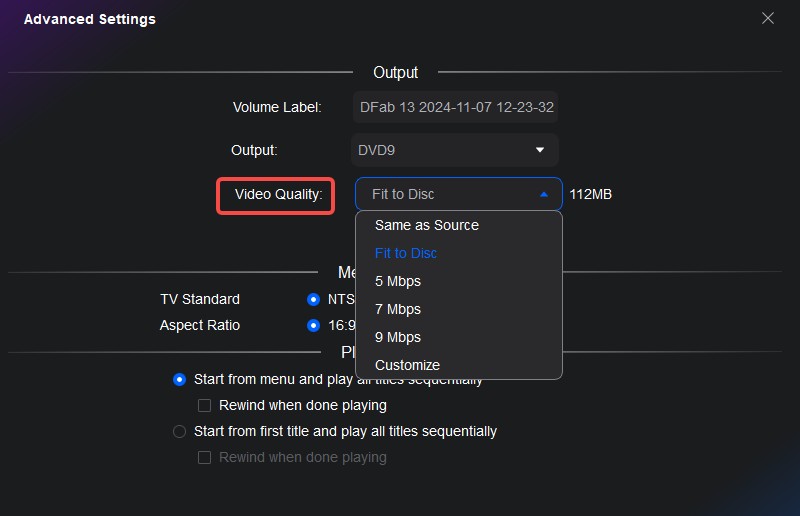Choose Fit to Disc in list
Screen dimensions: 800x516
[x=406, y=253]
